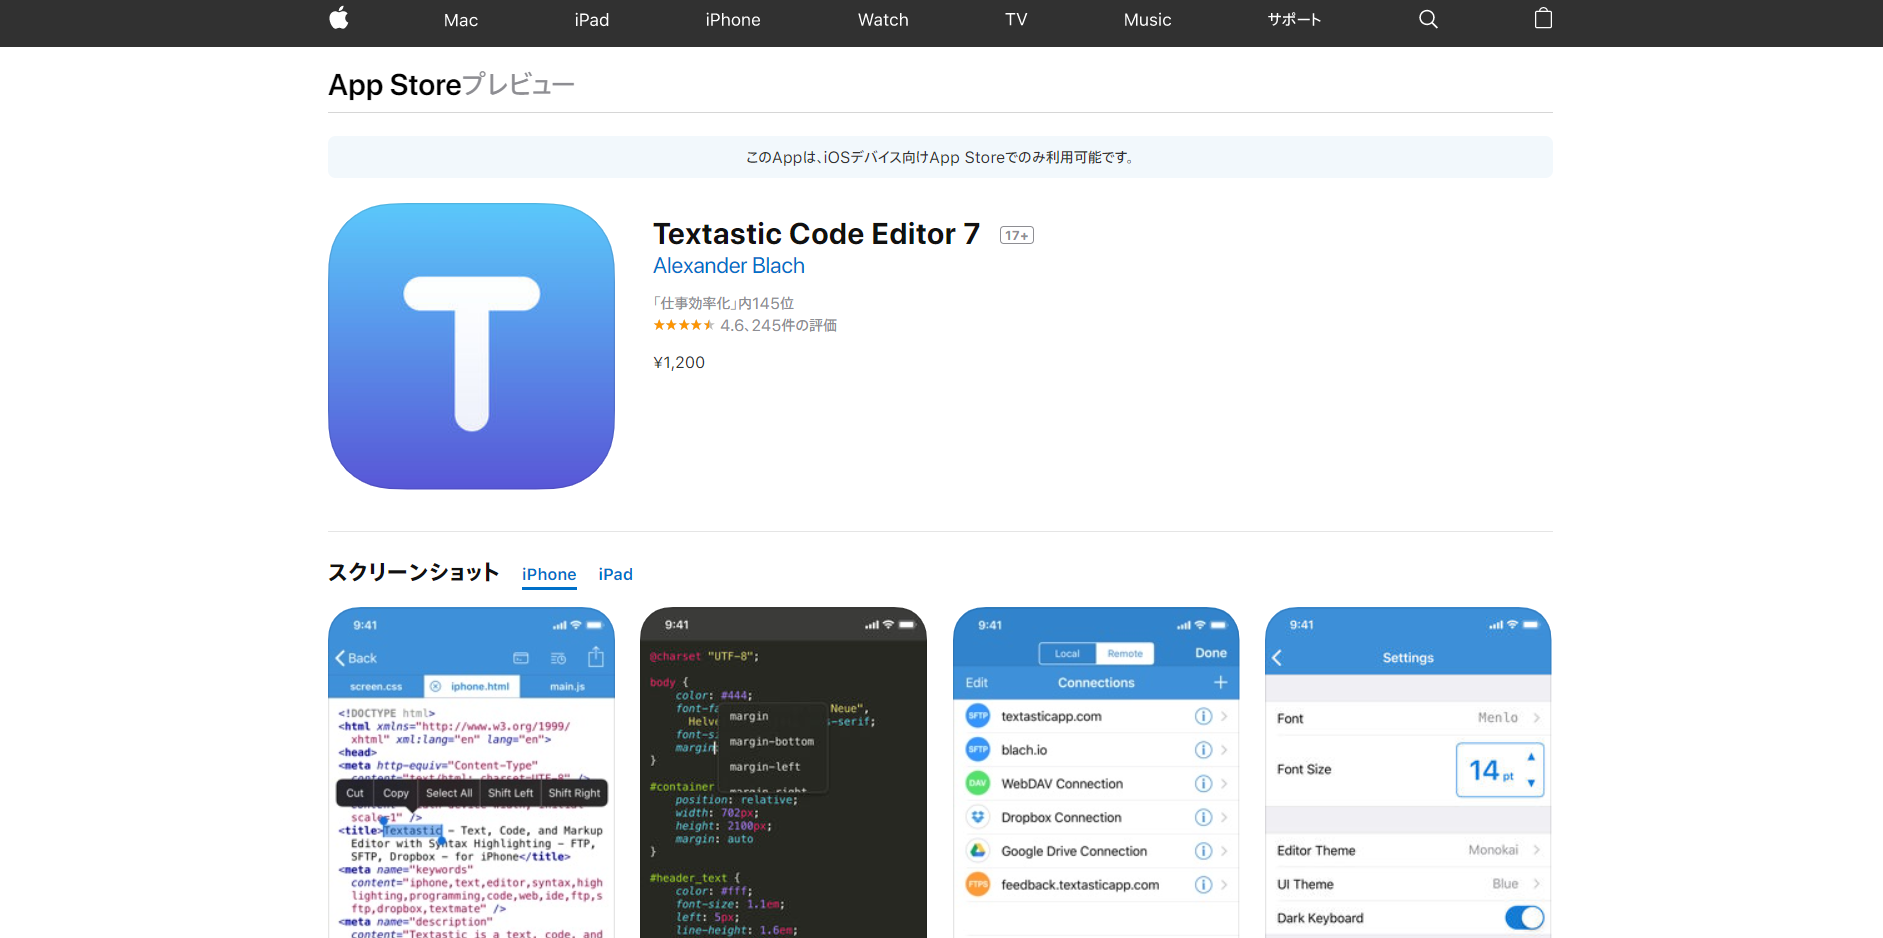Click the plus to add a new connection
This screenshot has width=1883, height=938.
[x=1221, y=682]
